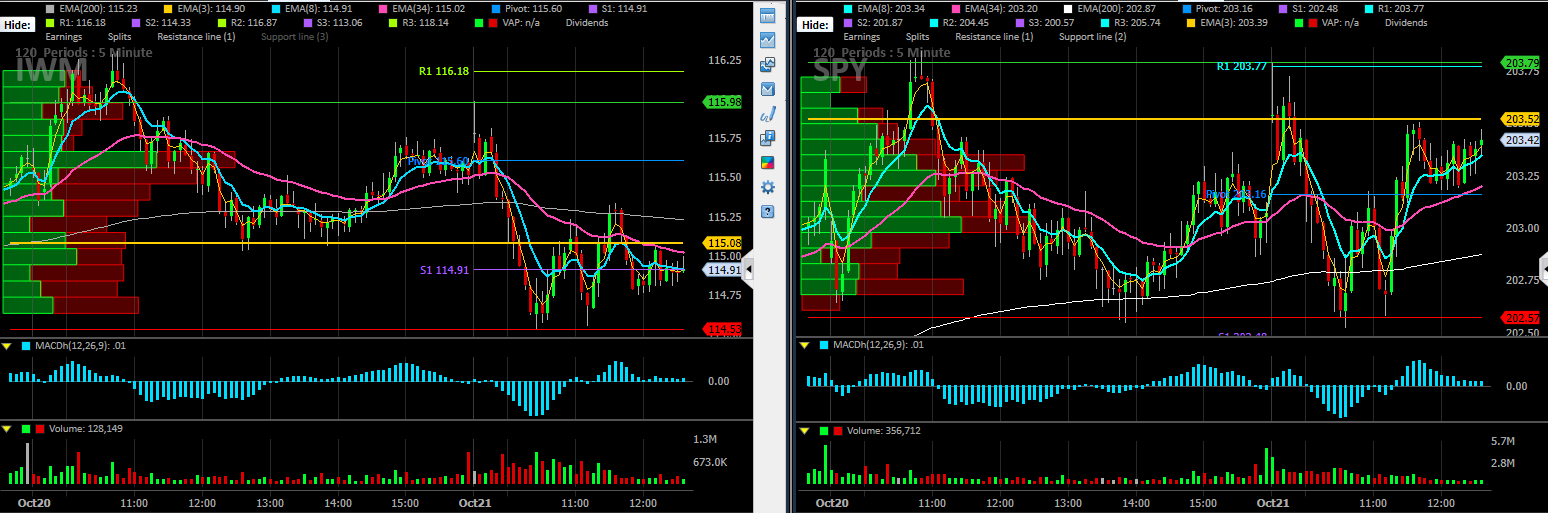This screenshot has width=1548, height=513.
Task: Click 115.08 yellow price tag on IWM axis
Action: (x=723, y=243)
